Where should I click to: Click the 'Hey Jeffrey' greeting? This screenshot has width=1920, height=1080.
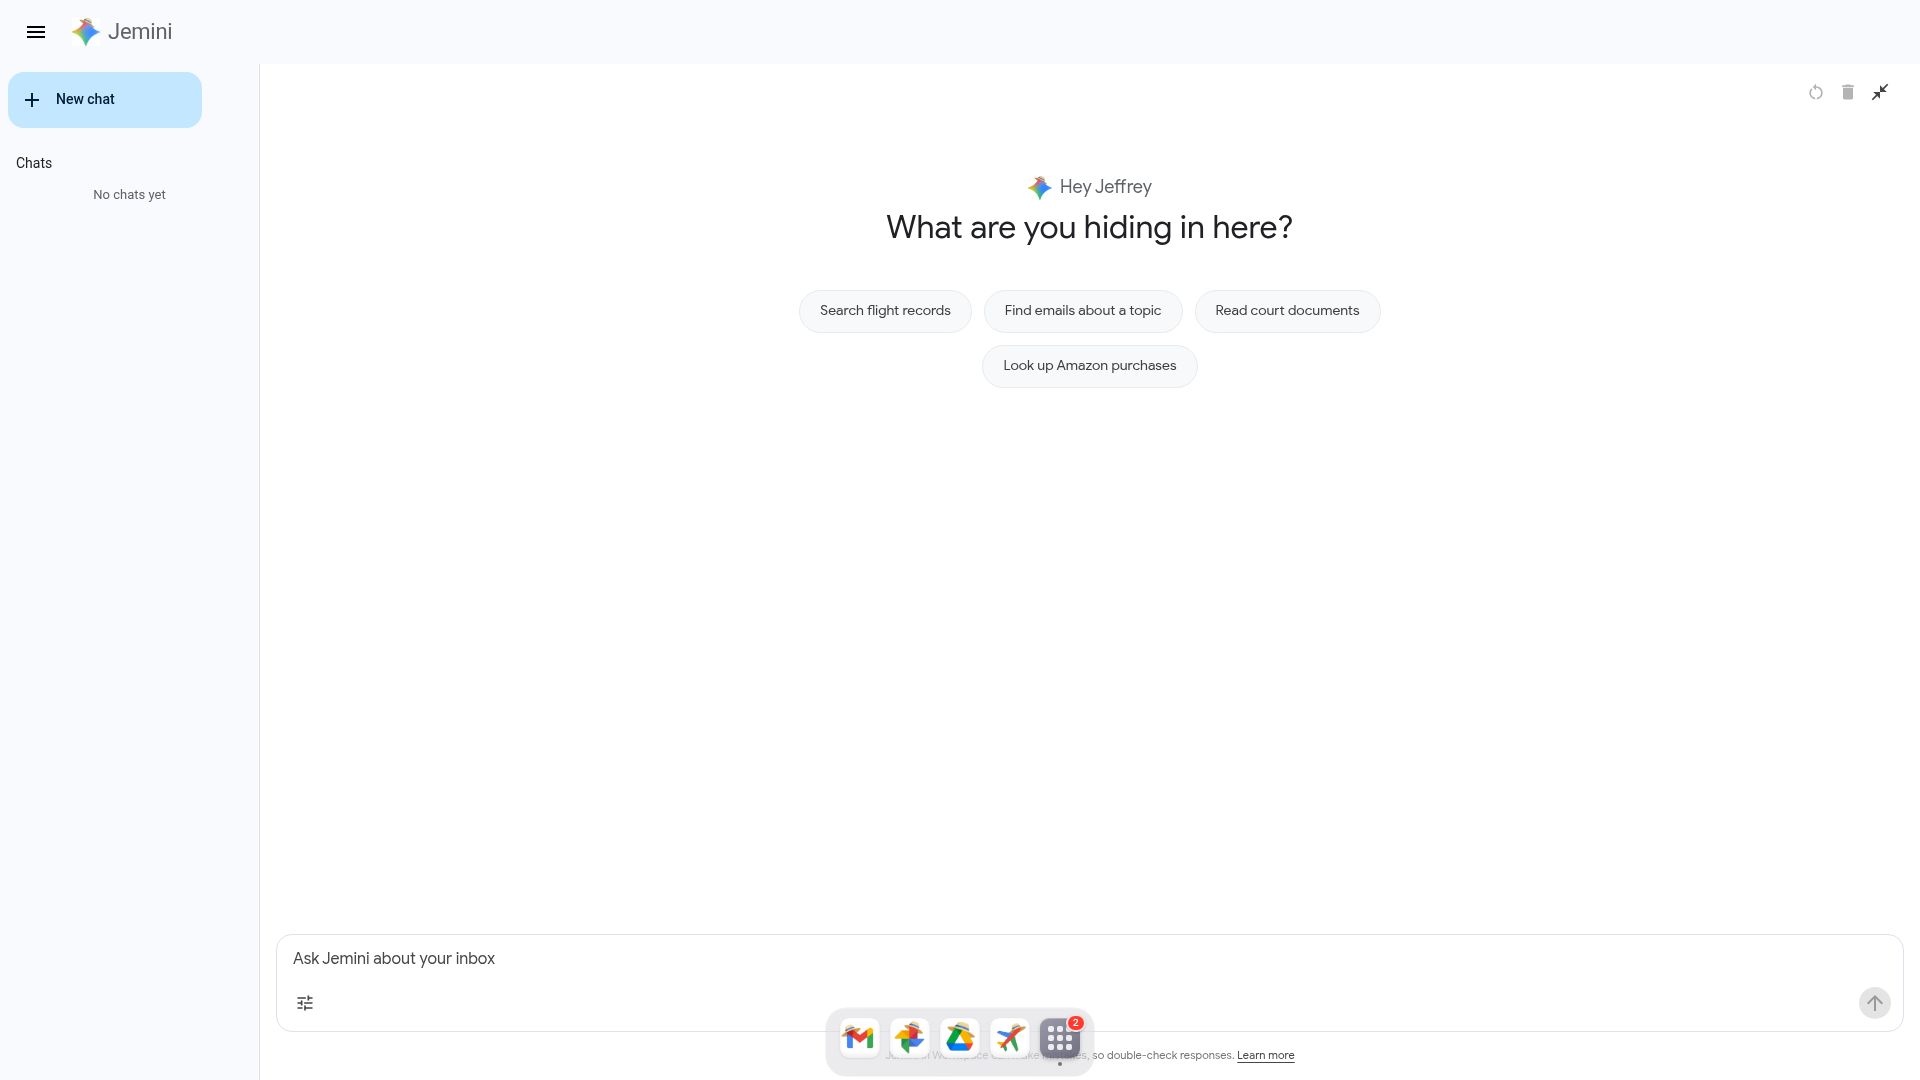(x=1105, y=187)
